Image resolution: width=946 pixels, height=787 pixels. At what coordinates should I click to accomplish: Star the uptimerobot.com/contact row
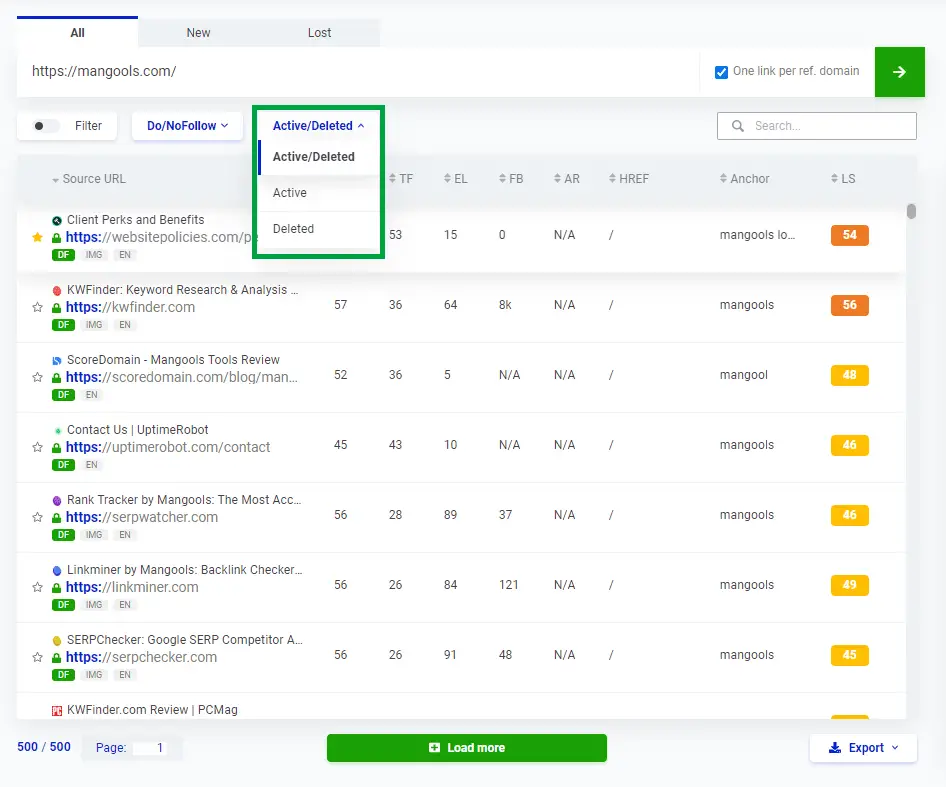tap(37, 447)
